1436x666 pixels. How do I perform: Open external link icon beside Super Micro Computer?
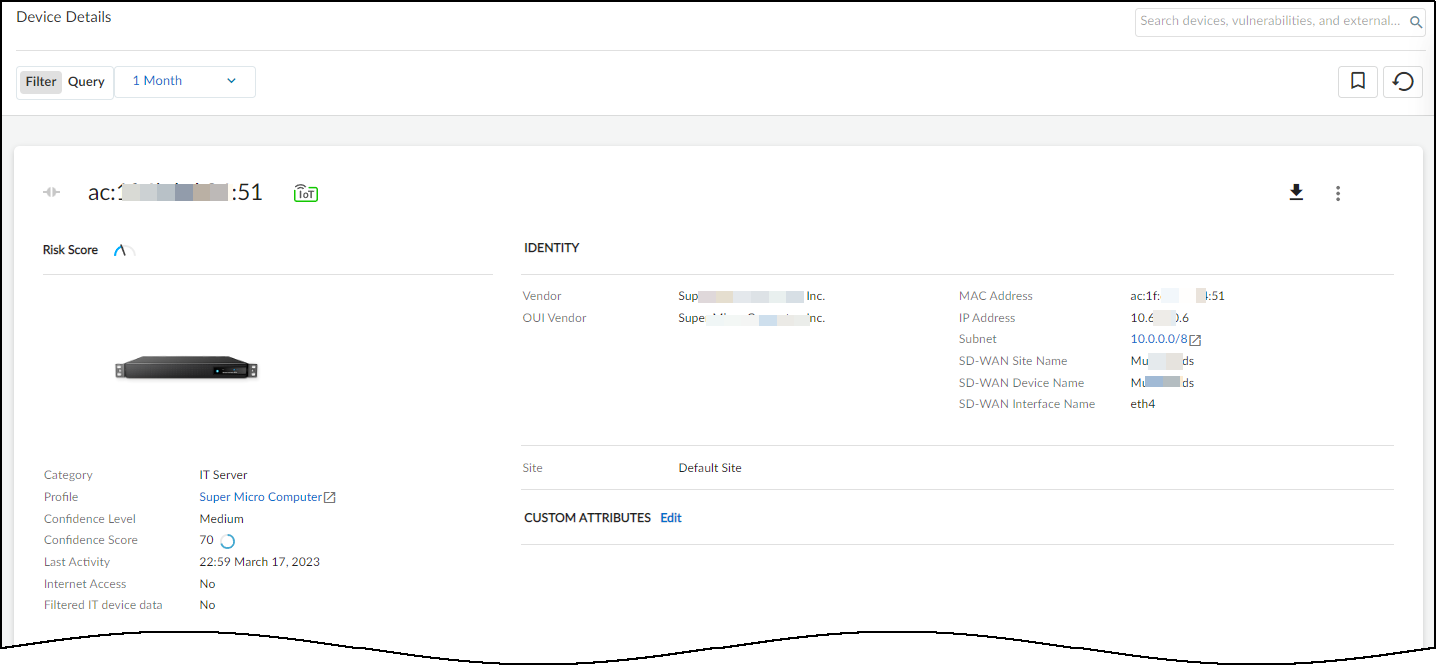click(x=330, y=498)
